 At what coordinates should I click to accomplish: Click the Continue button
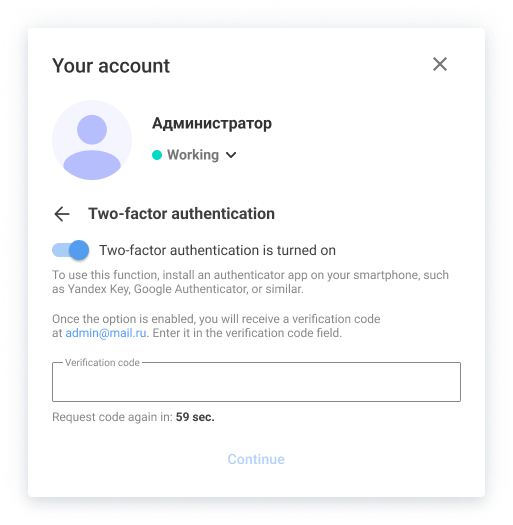pyautogui.click(x=256, y=459)
